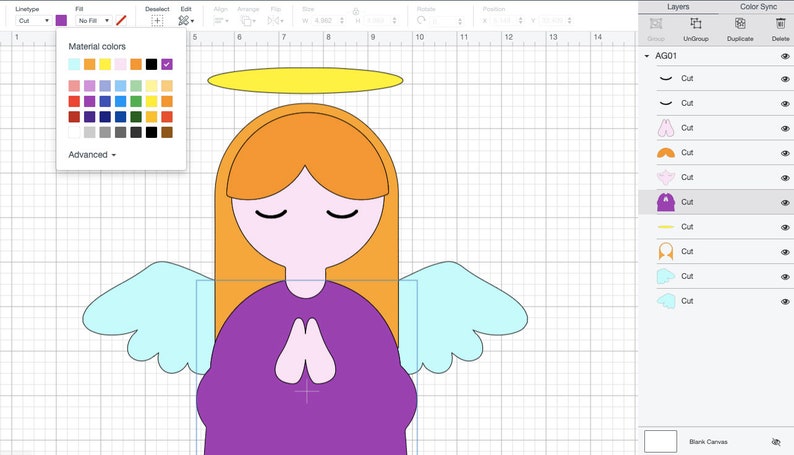Hide the orange long hair layer
The height and width of the screenshot is (455, 794).
[x=785, y=252]
